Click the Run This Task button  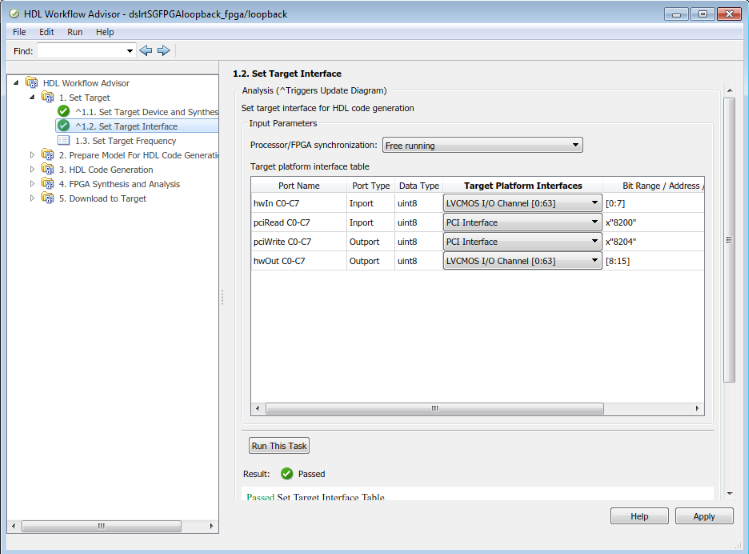pyautogui.click(x=279, y=446)
